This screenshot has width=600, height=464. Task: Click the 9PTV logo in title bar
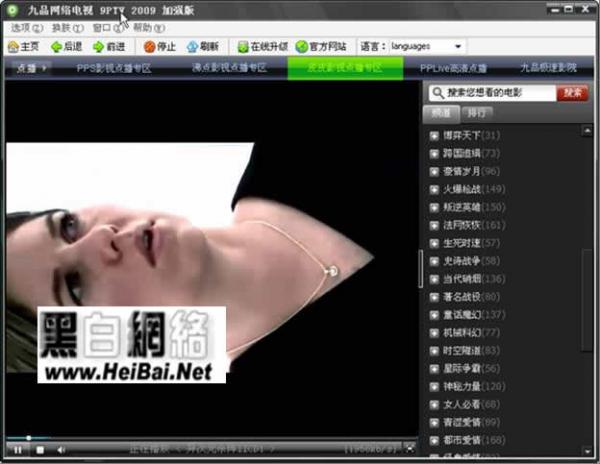12,10
